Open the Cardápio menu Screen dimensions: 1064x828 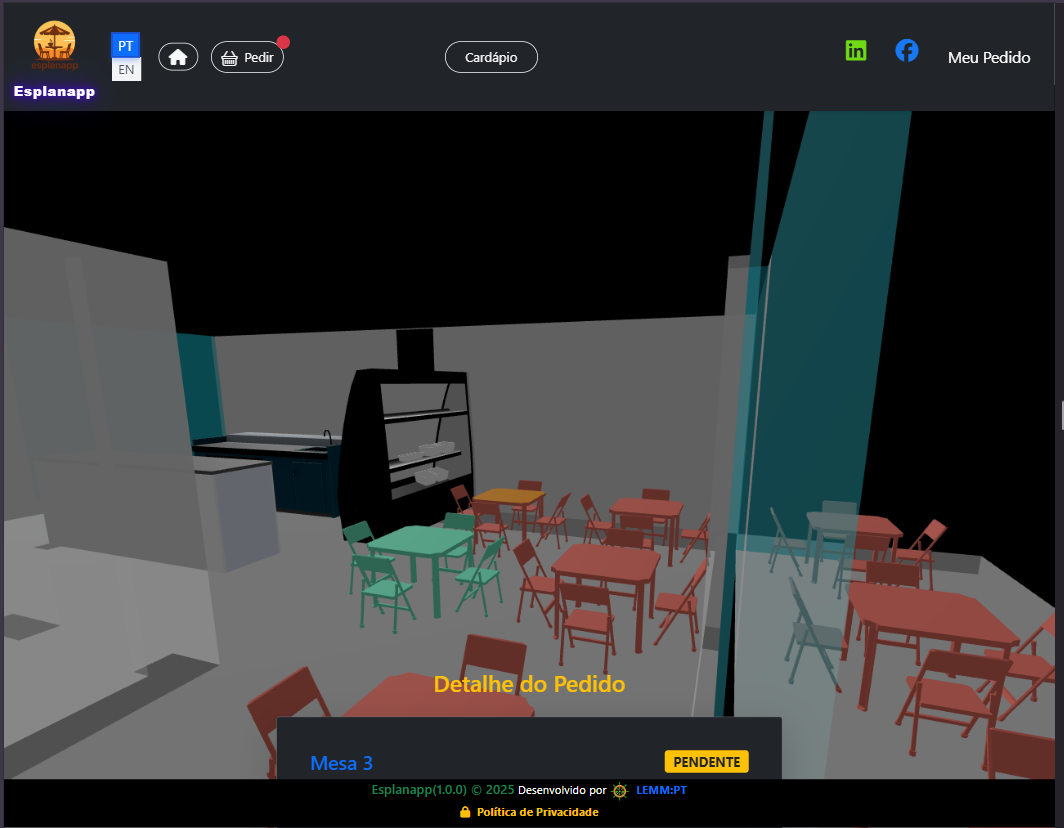click(491, 57)
